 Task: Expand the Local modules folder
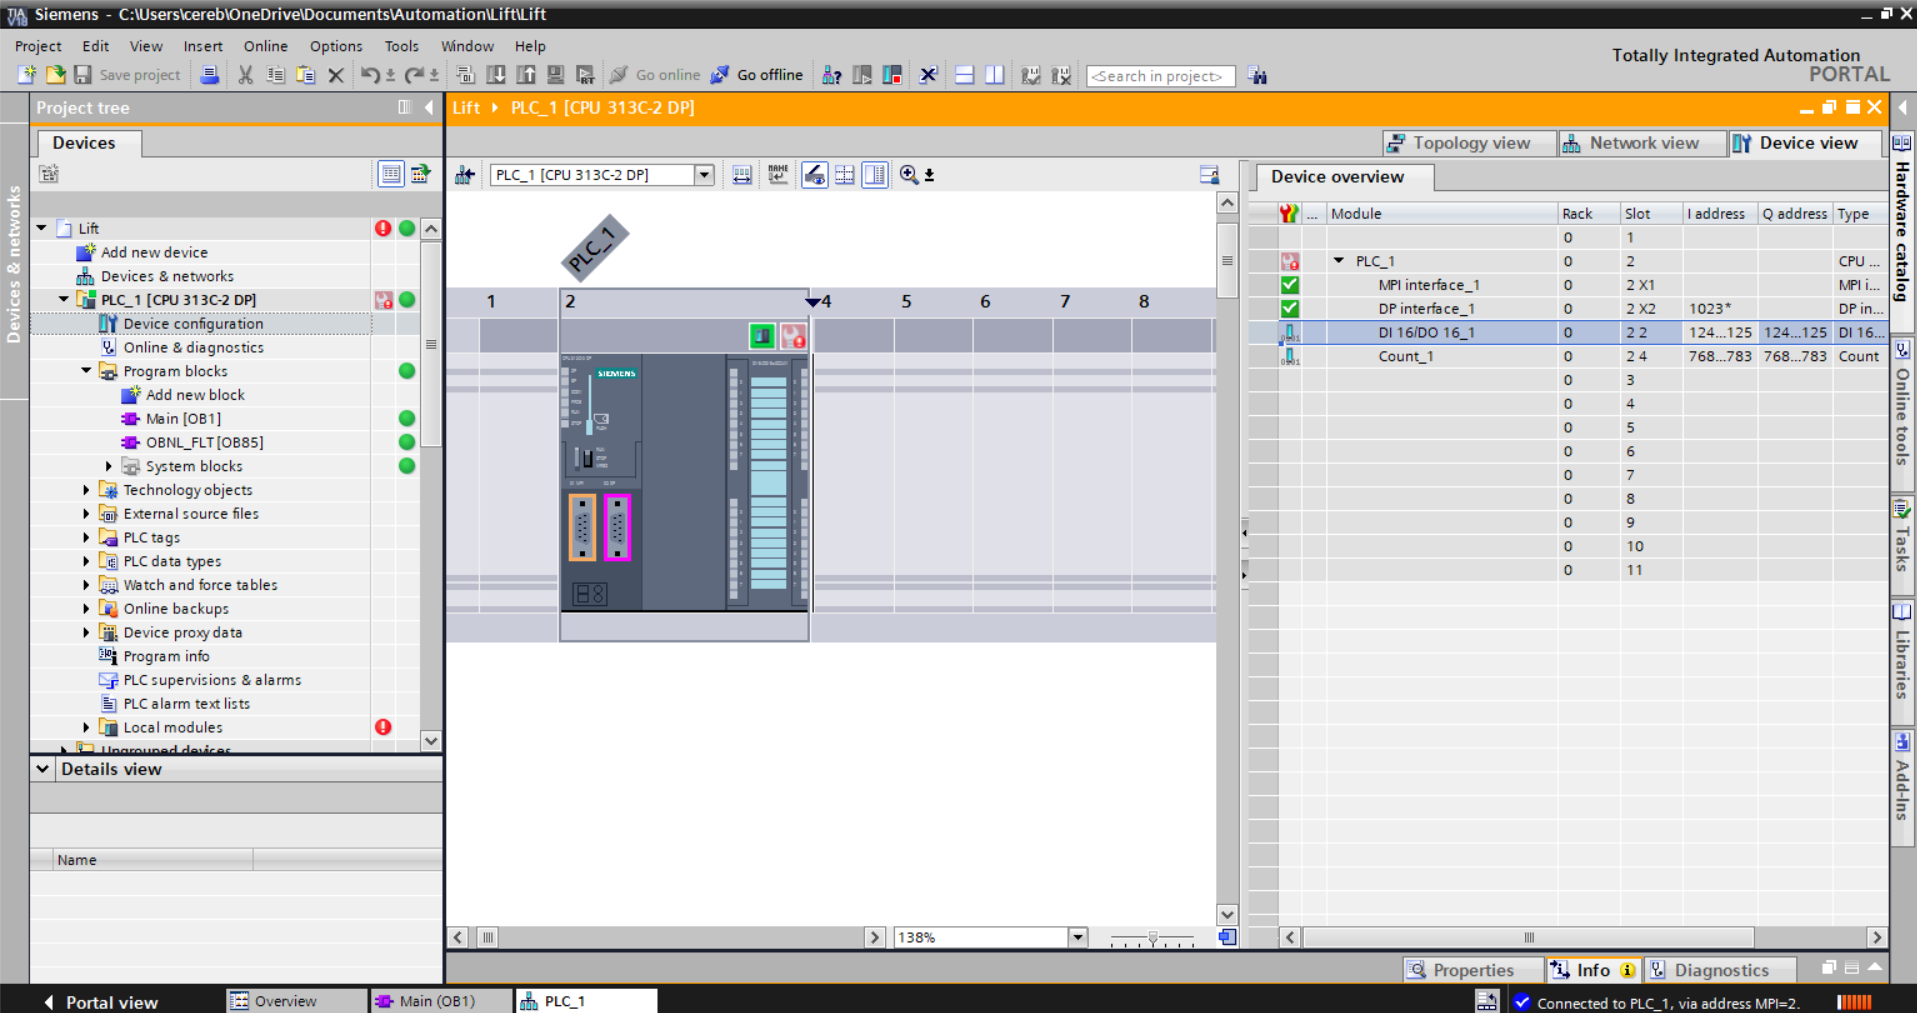[x=86, y=727]
